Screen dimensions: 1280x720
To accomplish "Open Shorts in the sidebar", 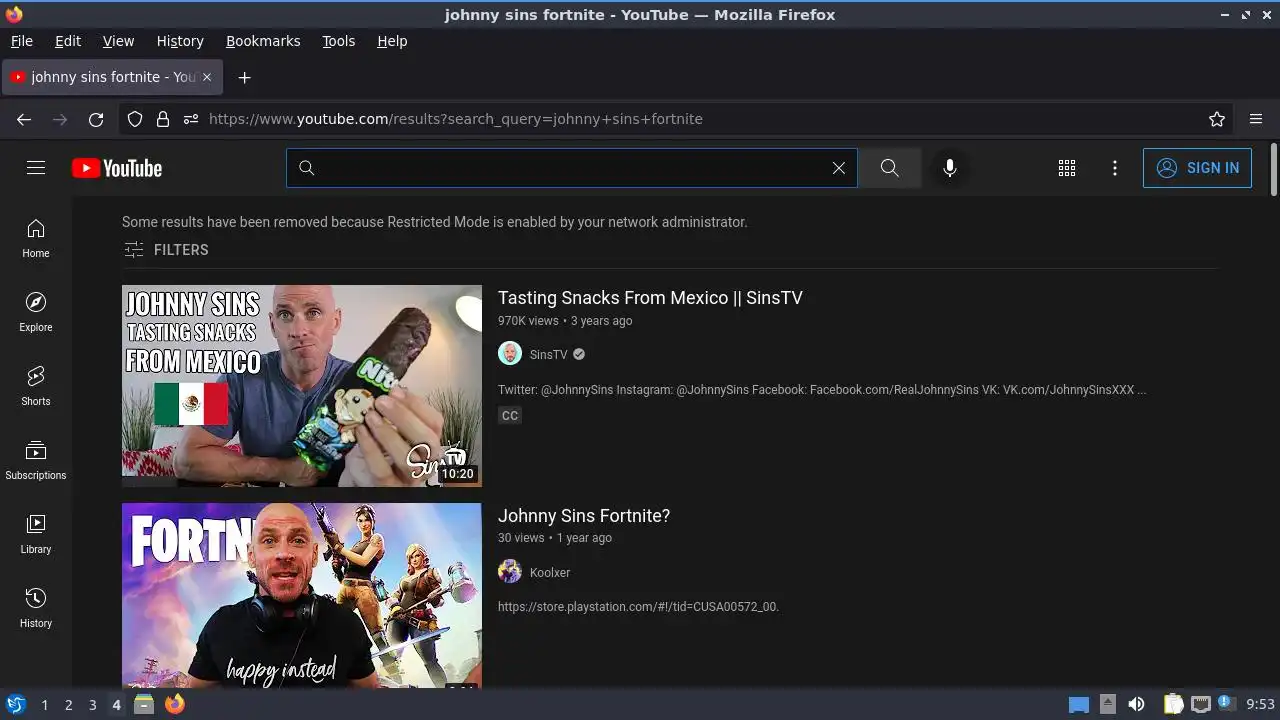I will pos(36,386).
